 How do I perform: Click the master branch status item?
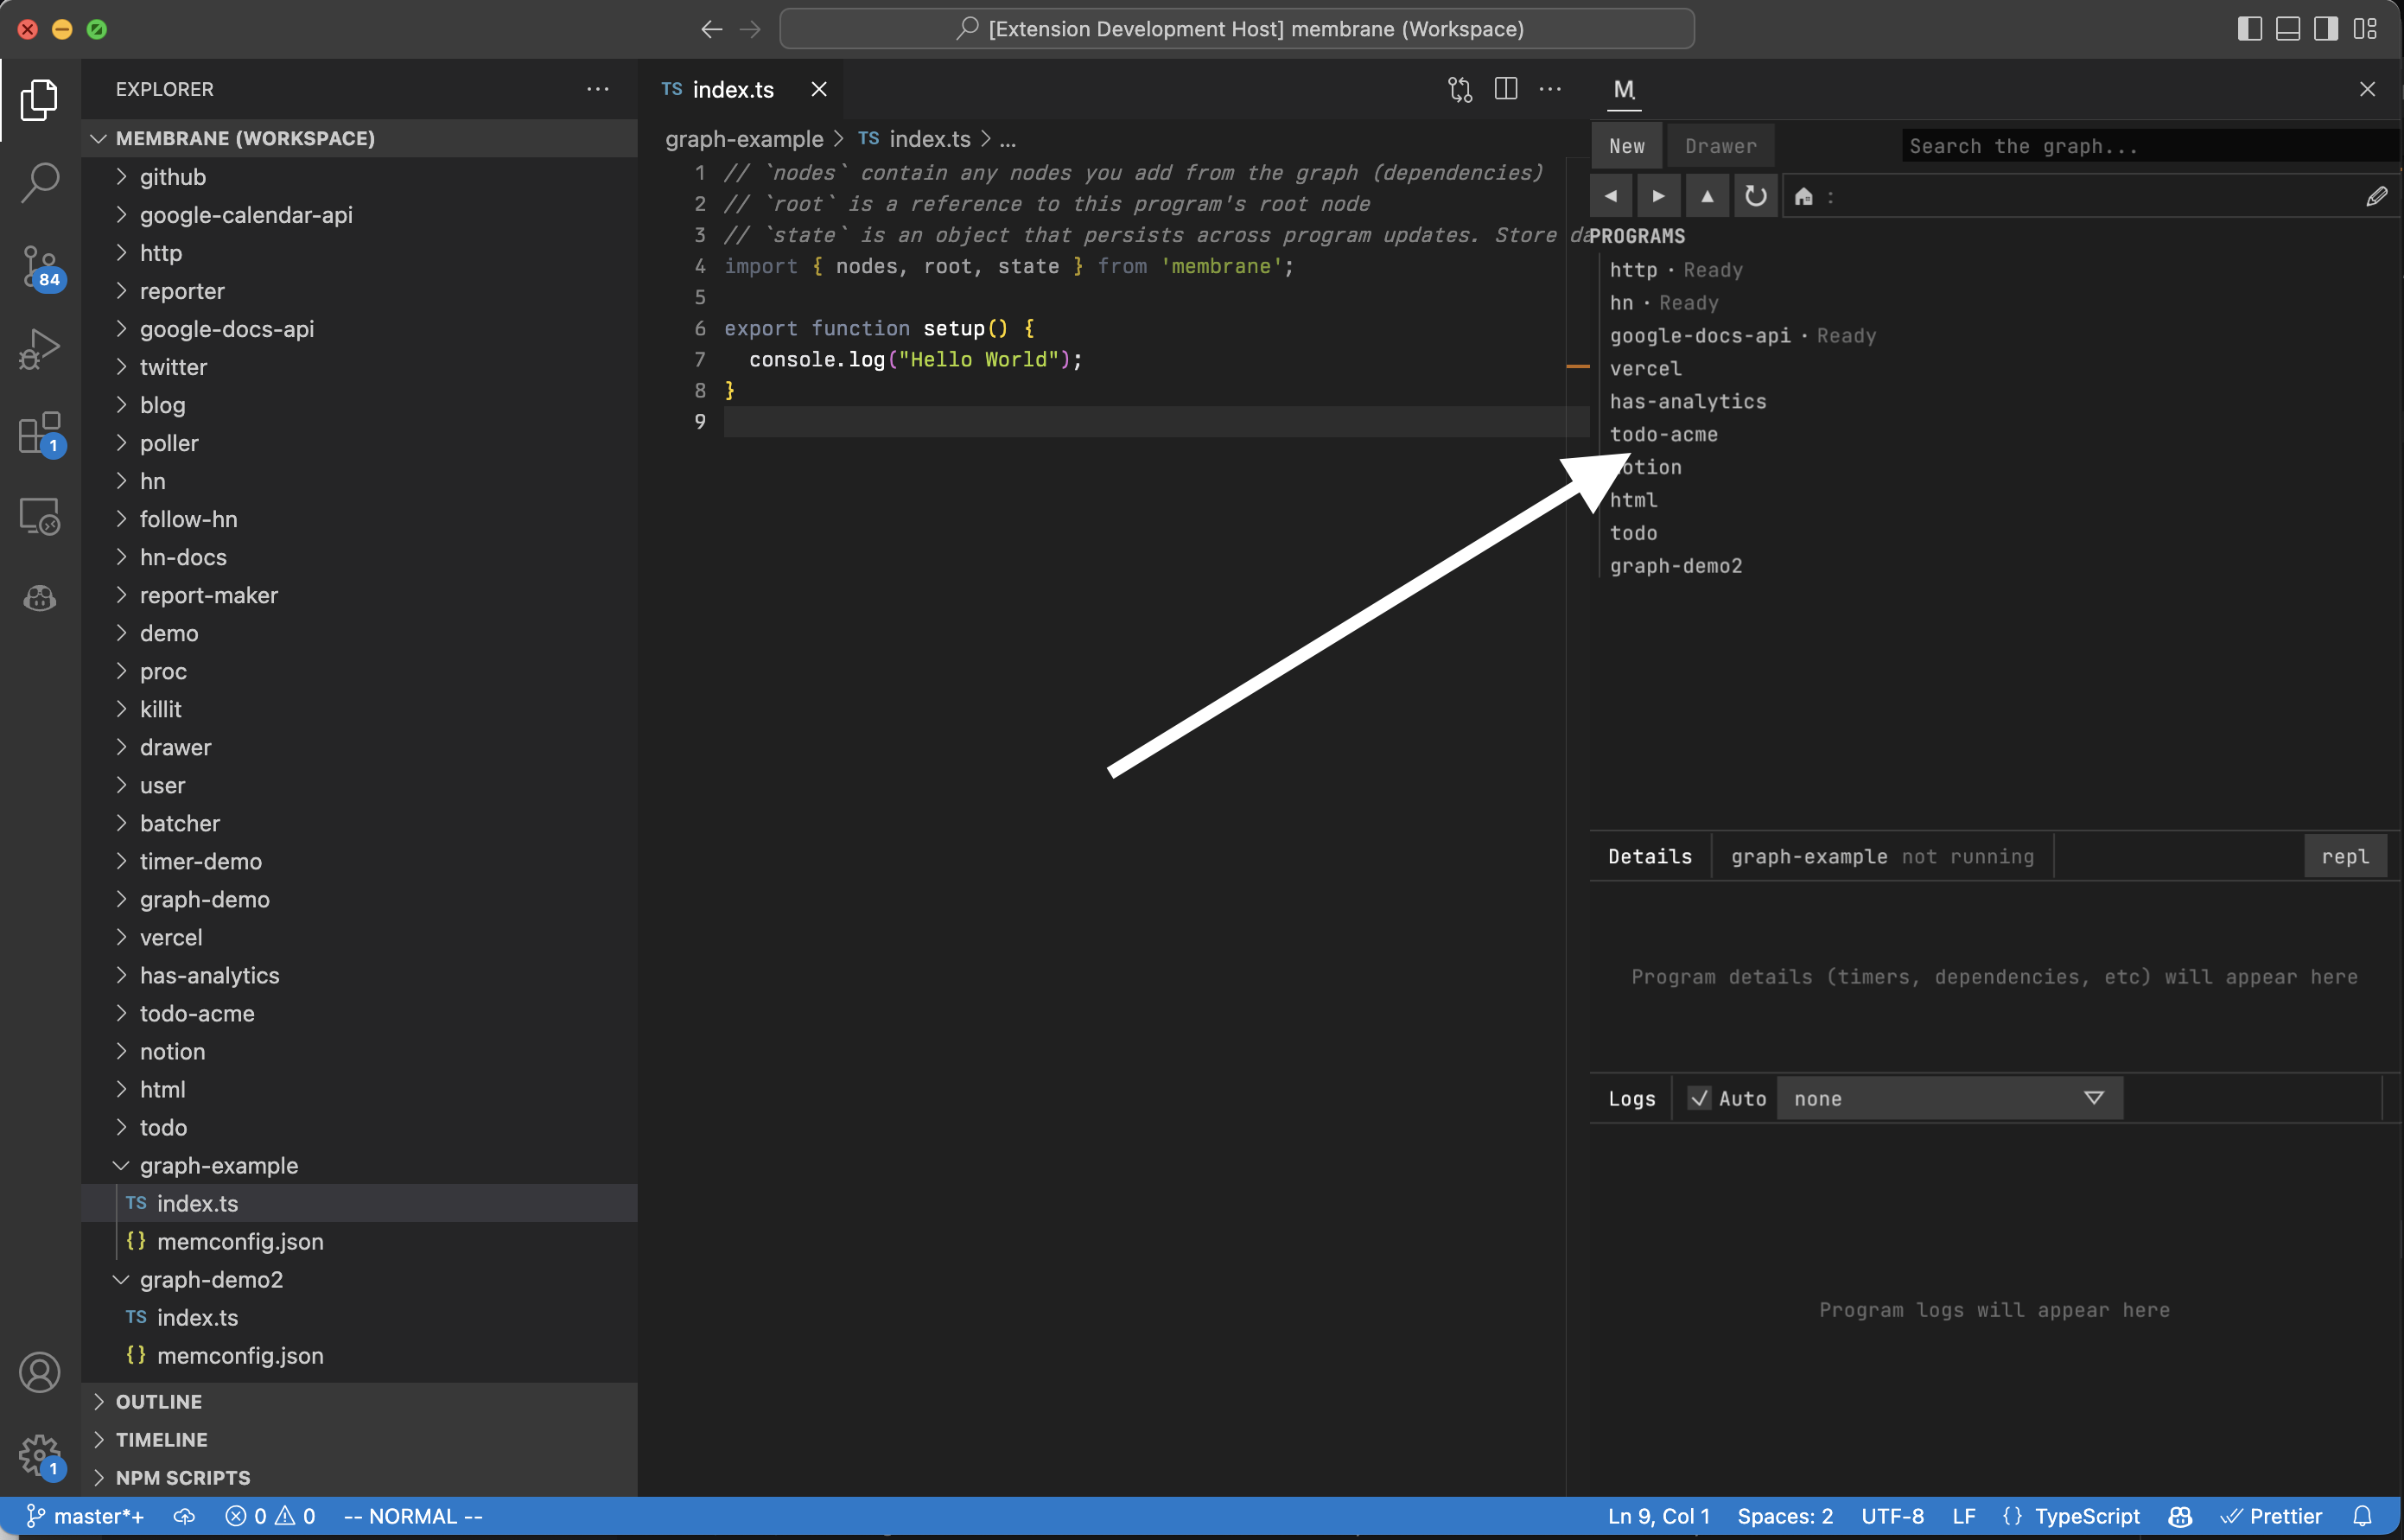[85, 1516]
